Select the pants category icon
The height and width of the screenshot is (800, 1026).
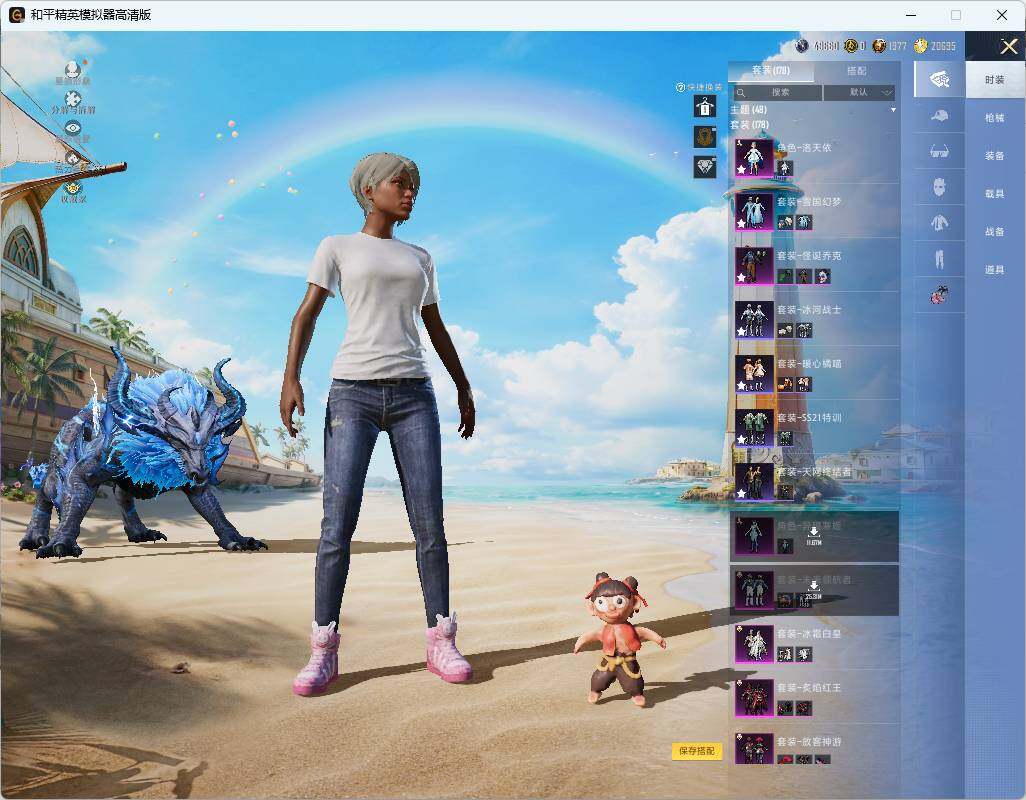coord(939,259)
